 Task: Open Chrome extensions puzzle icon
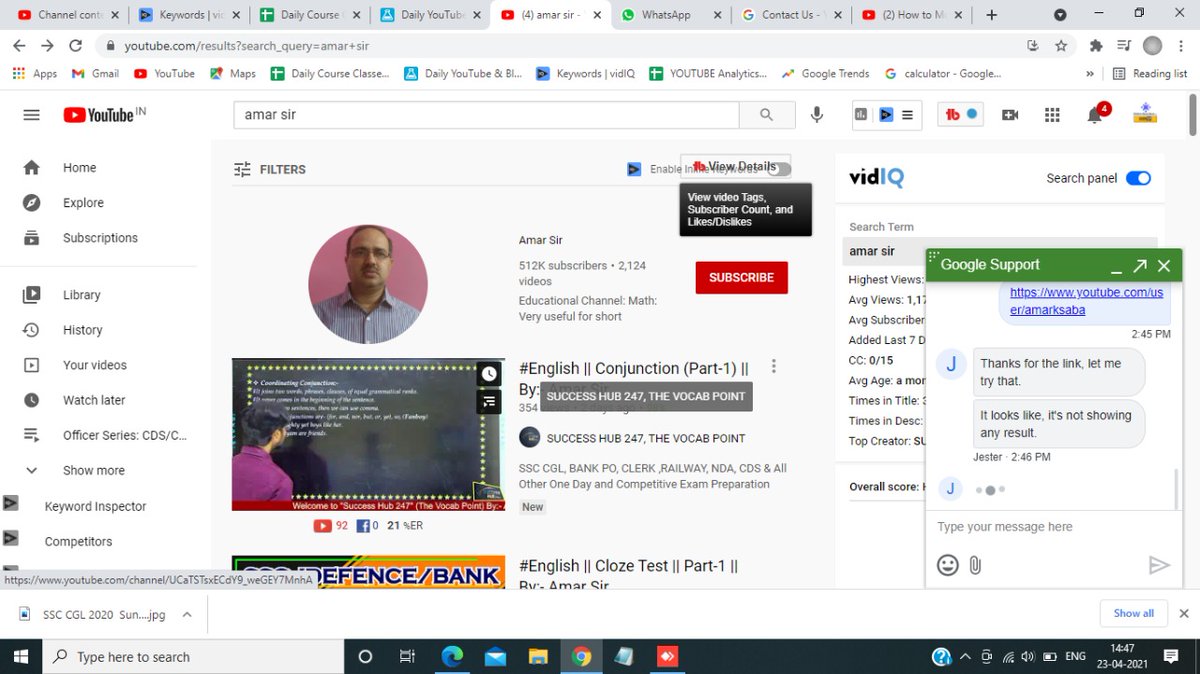click(x=1096, y=46)
